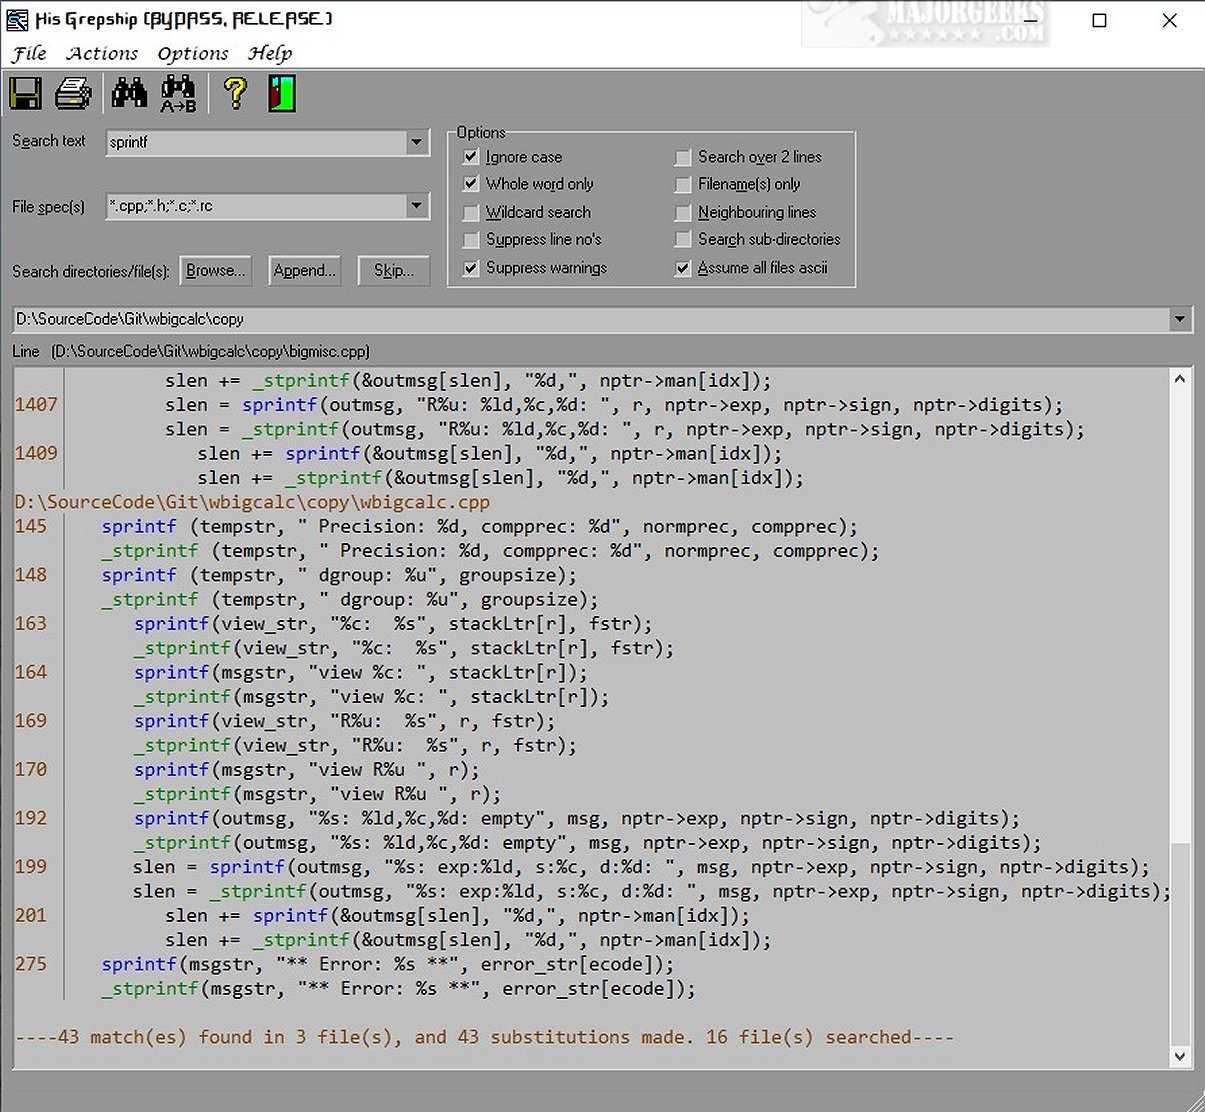Screen dimensions: 1205x1112
Task: Tick the Neighbouring lines checkbox
Action: tap(683, 213)
